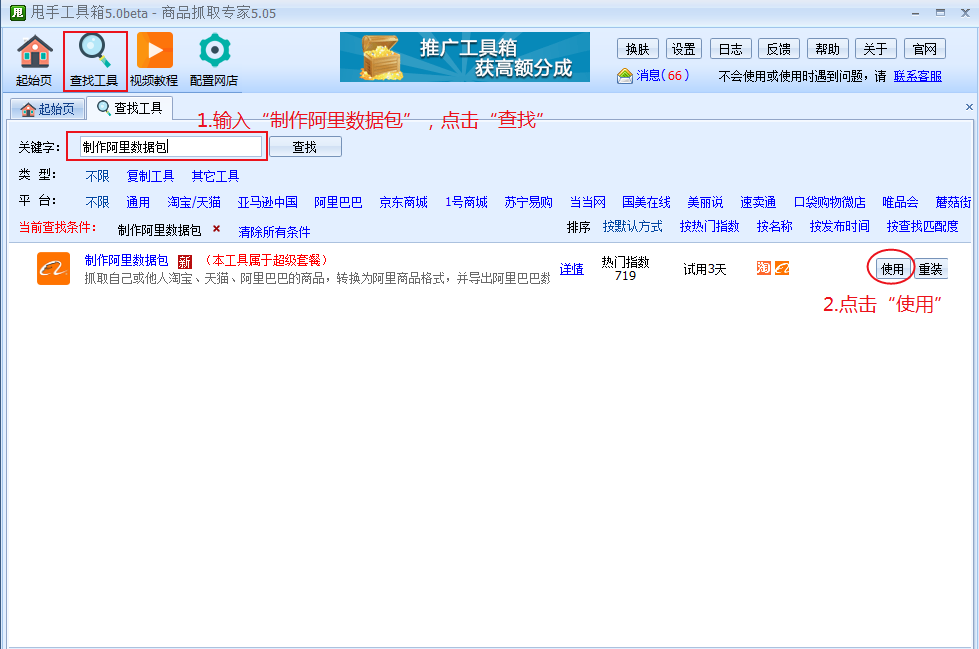Open 设置 settings button

[684, 49]
